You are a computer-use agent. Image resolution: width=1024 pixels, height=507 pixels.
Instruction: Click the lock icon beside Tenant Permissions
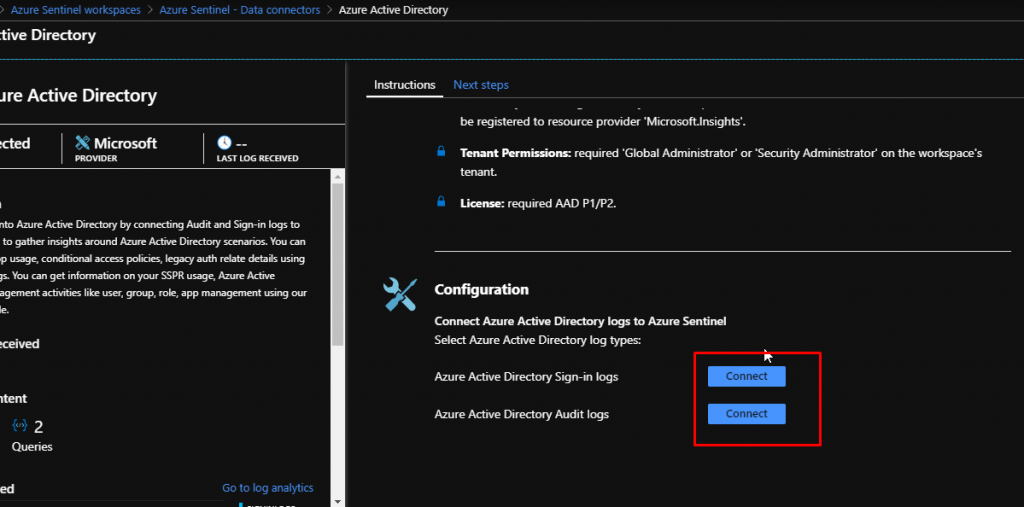(x=441, y=152)
